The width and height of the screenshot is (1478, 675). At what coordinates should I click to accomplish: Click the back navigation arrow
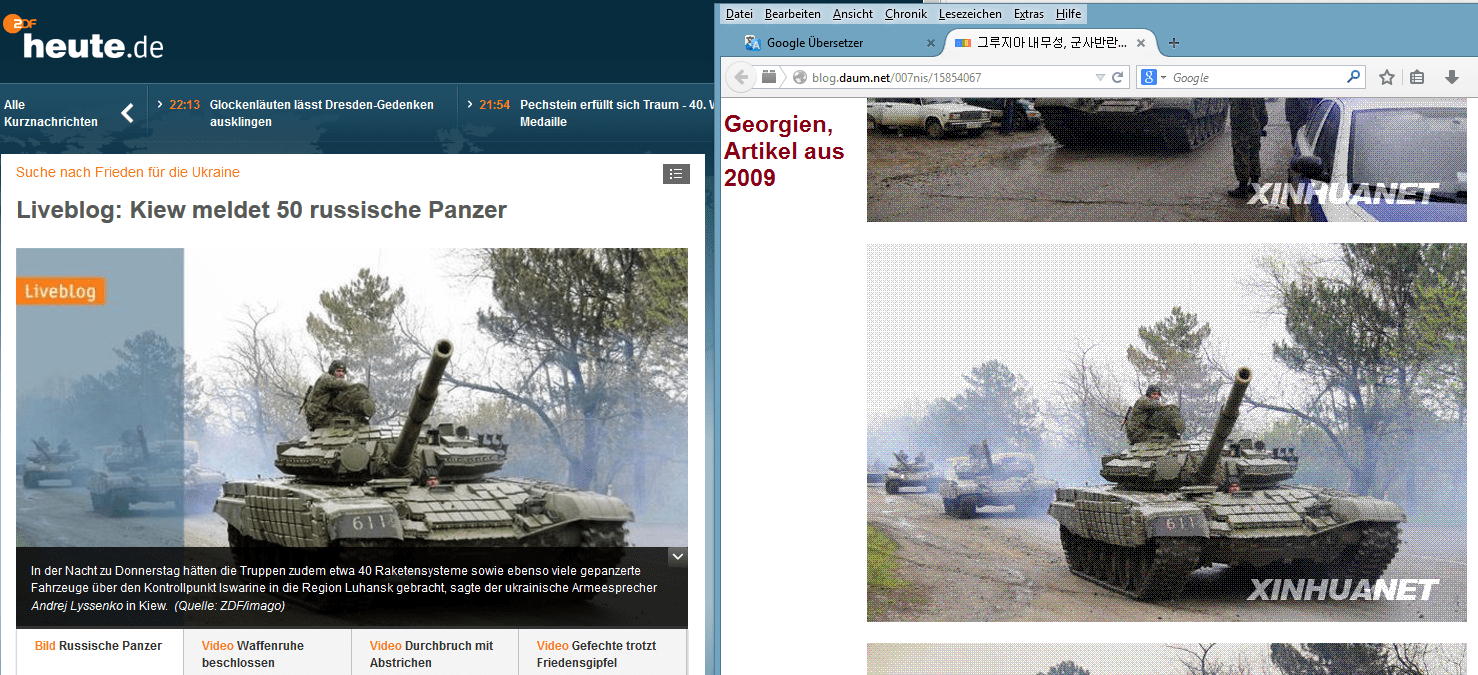[740, 77]
